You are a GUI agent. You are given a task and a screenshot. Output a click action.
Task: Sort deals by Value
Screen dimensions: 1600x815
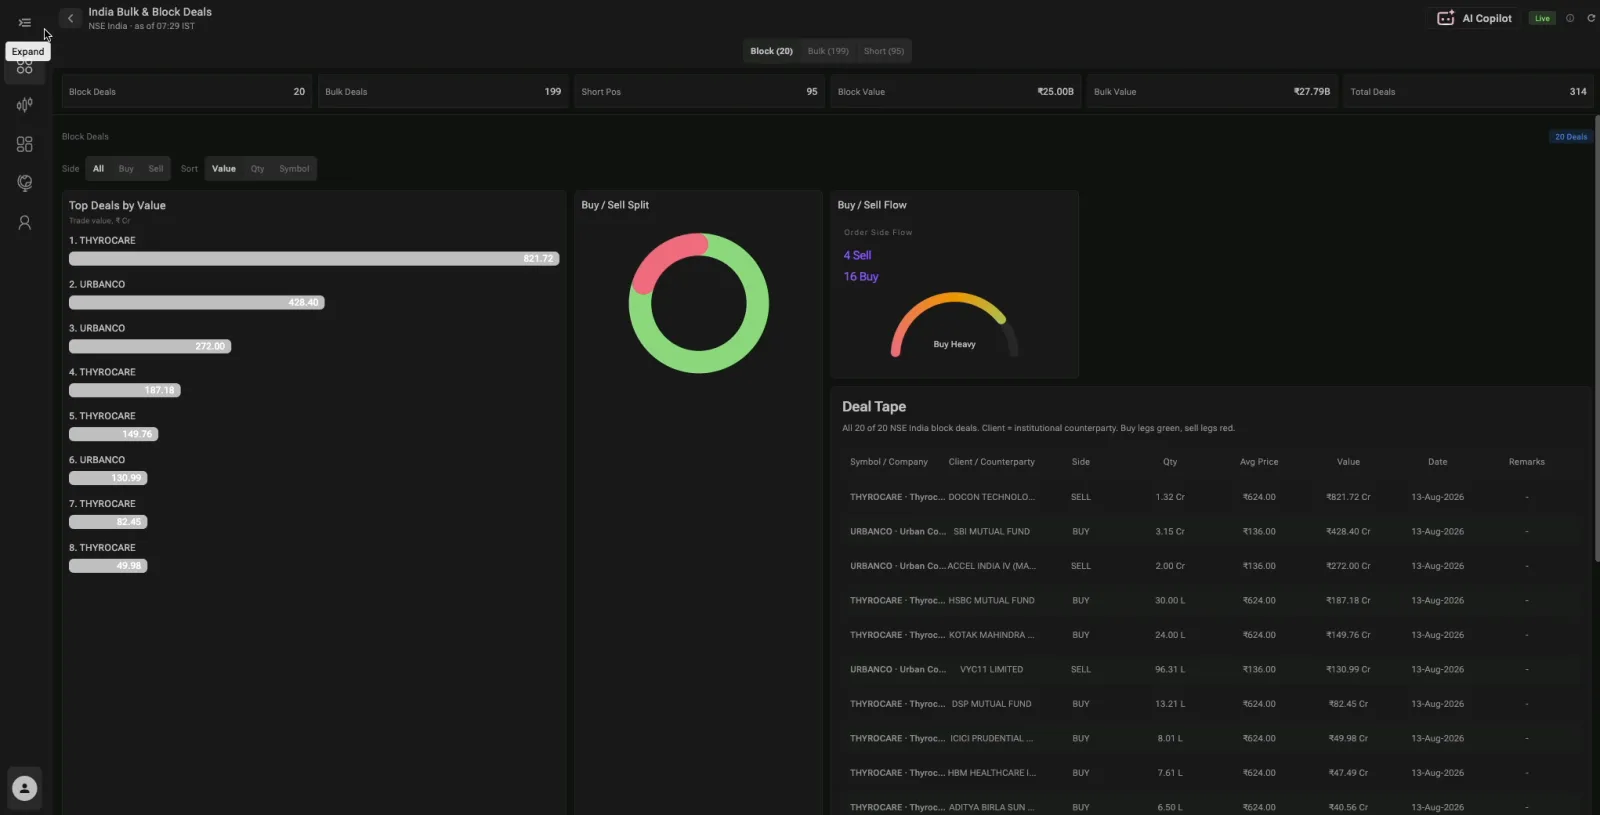tap(224, 169)
